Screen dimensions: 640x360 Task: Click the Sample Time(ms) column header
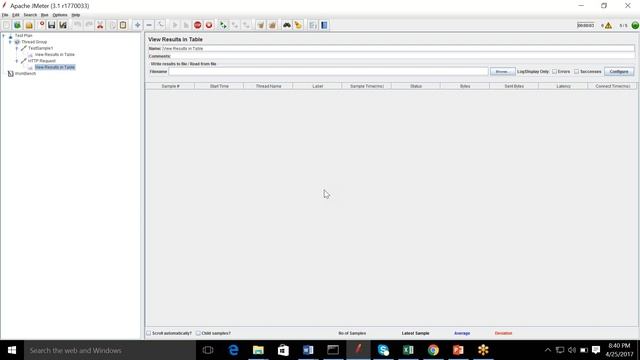pyautogui.click(x=367, y=86)
